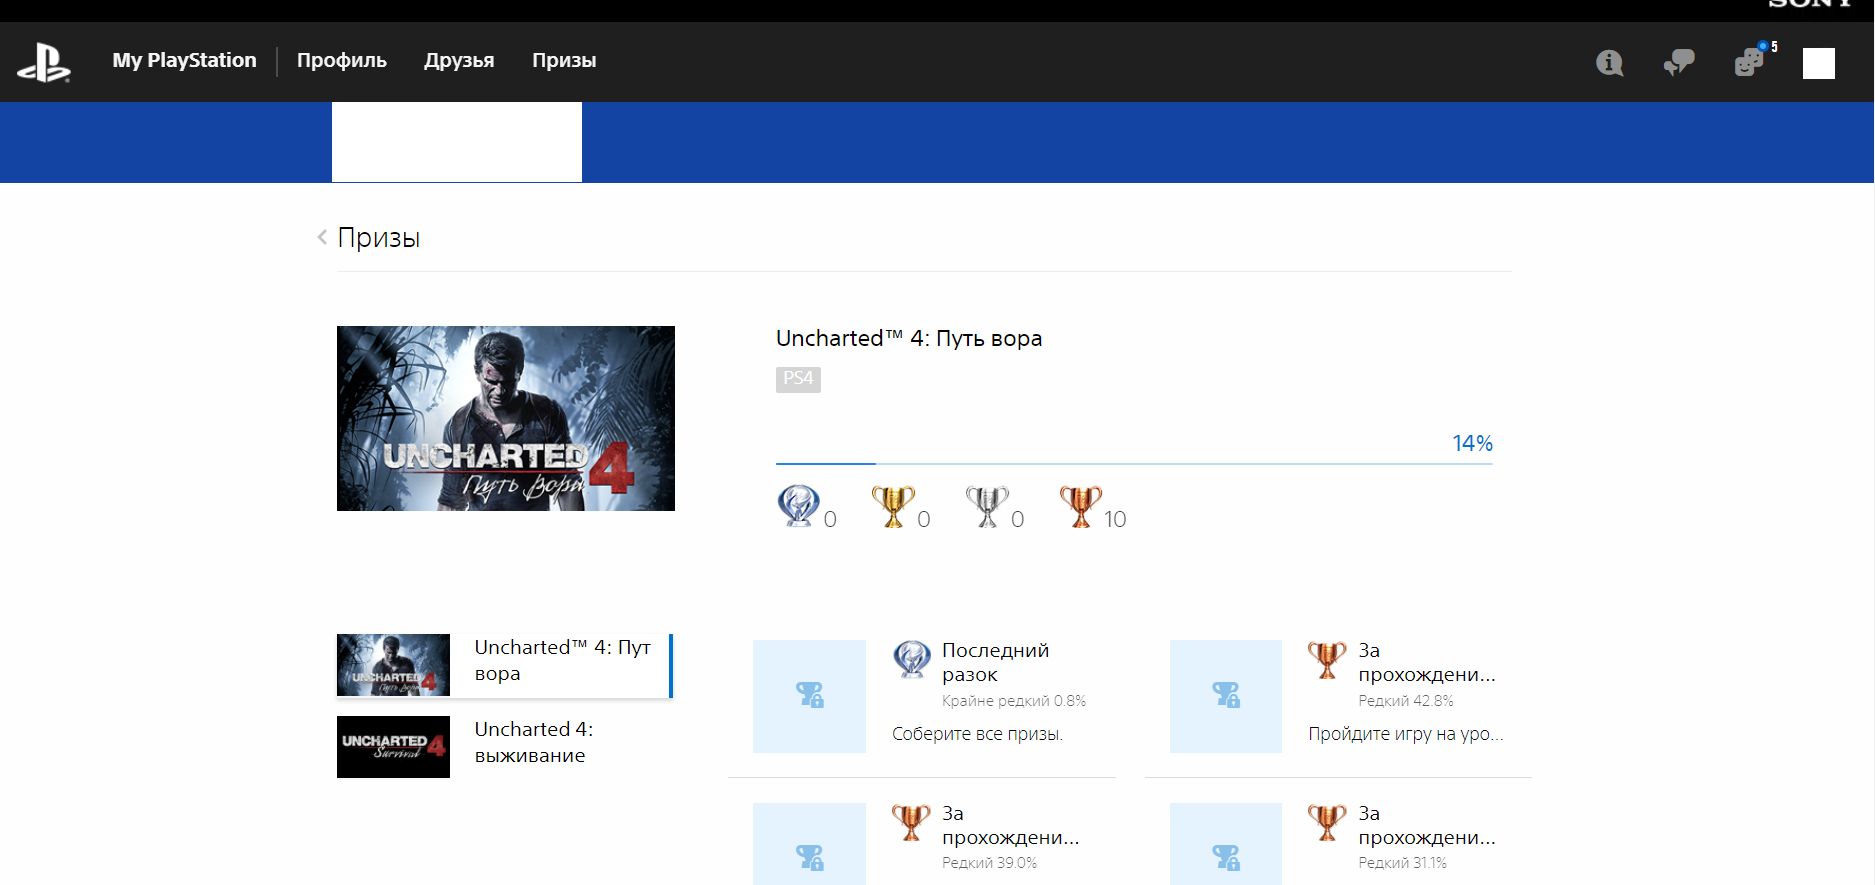Screen dimensions: 1875x885
Task: Click bronze trophy icon of Редкий 39.0% trophy
Action: pos(911,823)
